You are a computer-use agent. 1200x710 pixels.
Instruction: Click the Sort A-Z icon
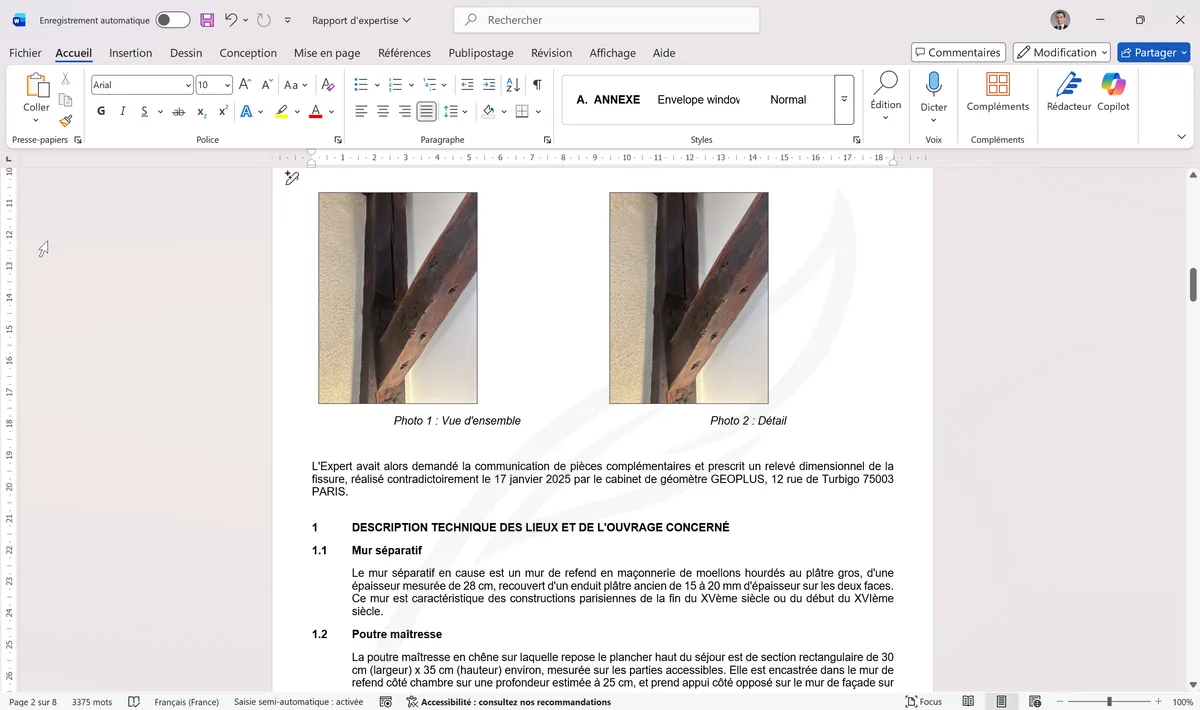(512, 85)
